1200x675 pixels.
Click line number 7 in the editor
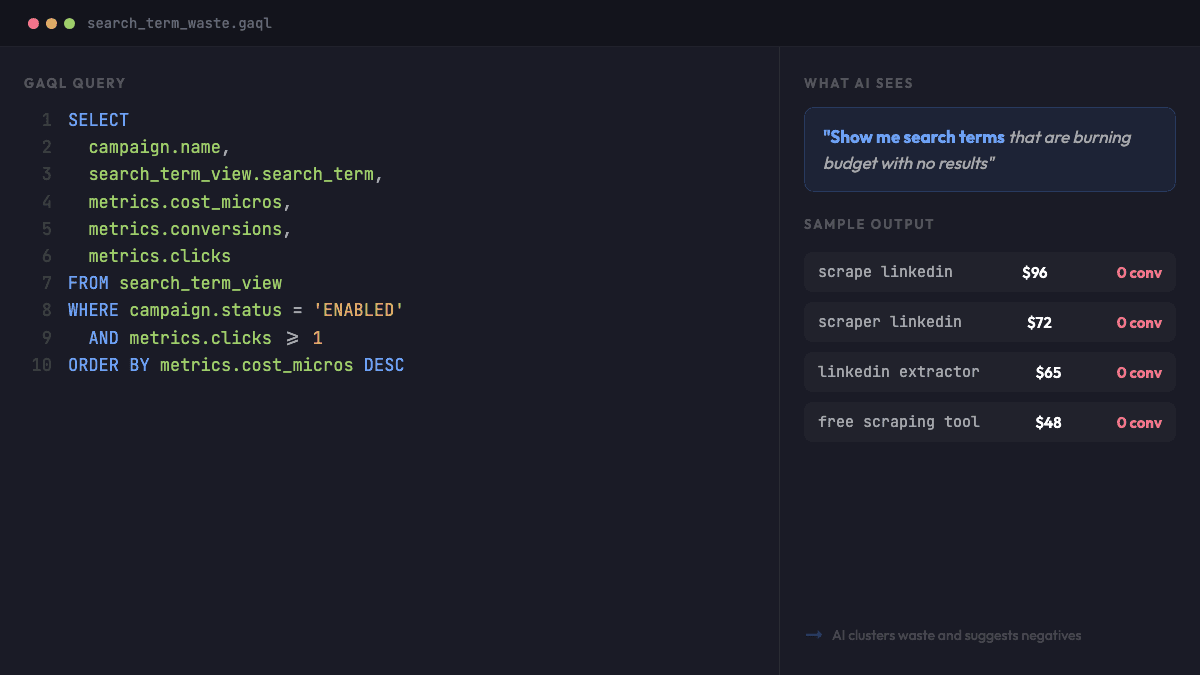coord(45,283)
